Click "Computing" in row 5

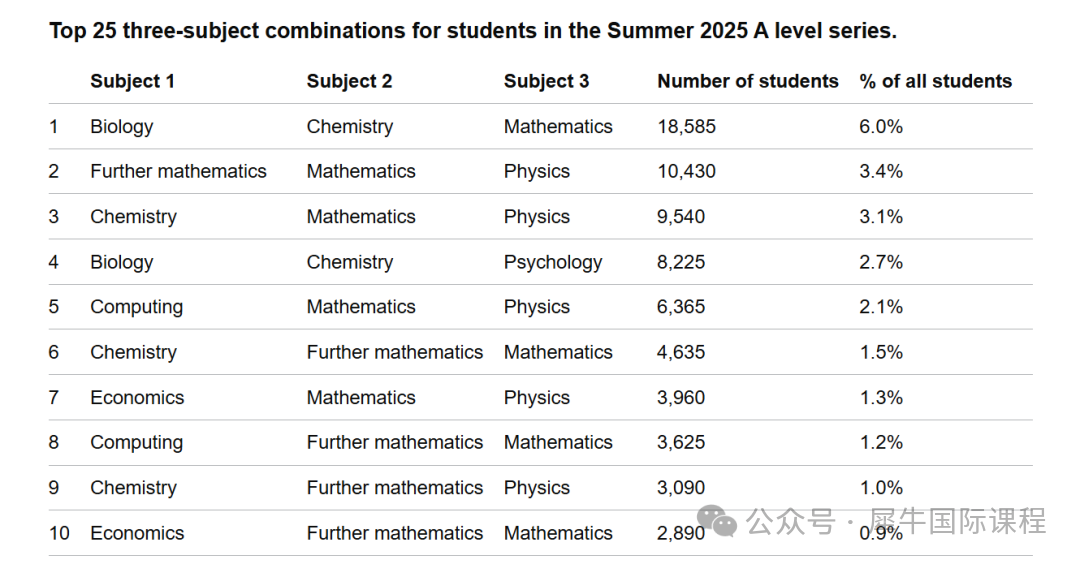(136, 307)
